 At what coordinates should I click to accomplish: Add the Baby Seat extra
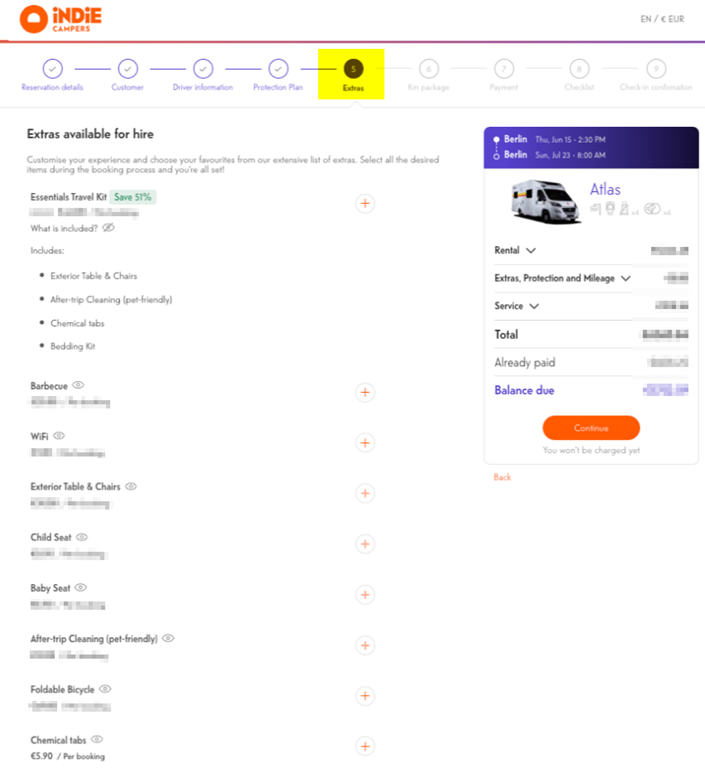pyautogui.click(x=365, y=595)
